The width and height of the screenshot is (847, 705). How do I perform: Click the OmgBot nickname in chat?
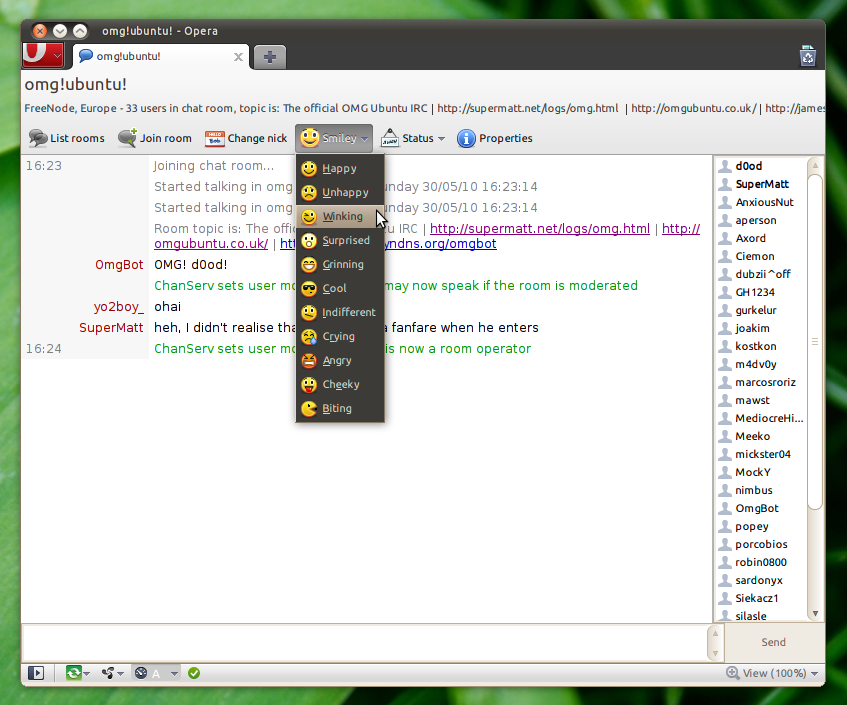click(x=119, y=265)
